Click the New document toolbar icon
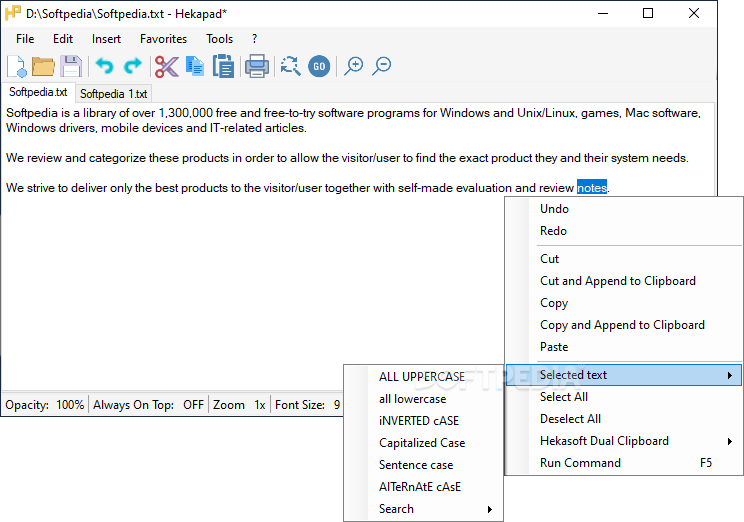Viewport: 744px width, 522px height. [x=17, y=66]
